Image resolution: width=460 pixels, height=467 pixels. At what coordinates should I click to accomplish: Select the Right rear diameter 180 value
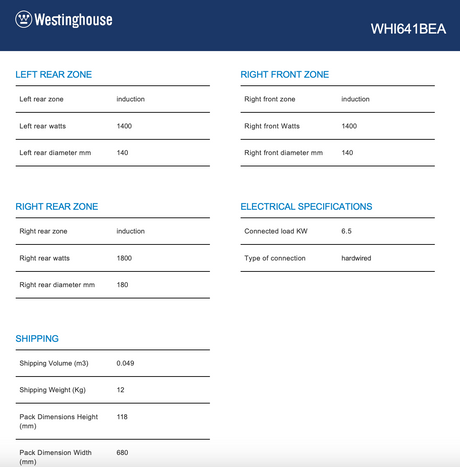pos(122,285)
